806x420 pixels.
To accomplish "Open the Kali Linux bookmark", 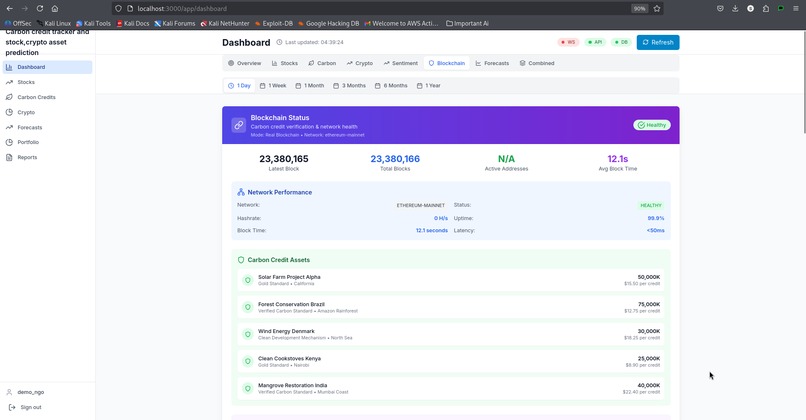I will 54,23.
